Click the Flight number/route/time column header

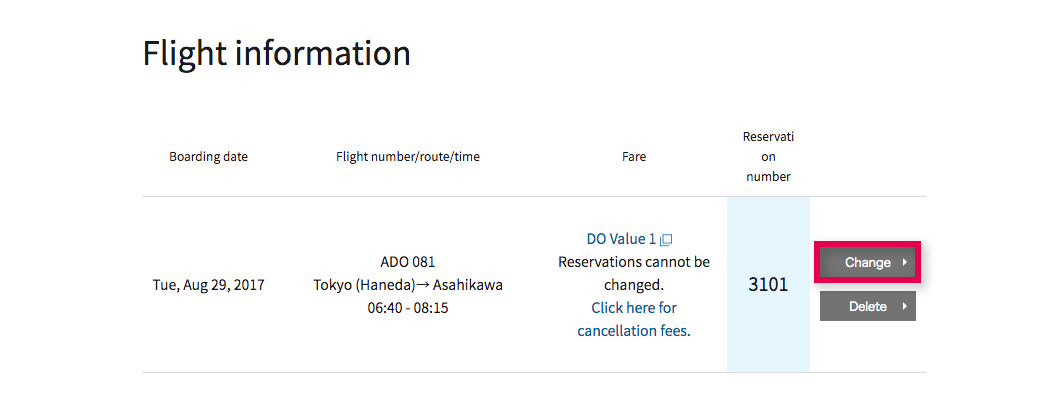(x=408, y=157)
